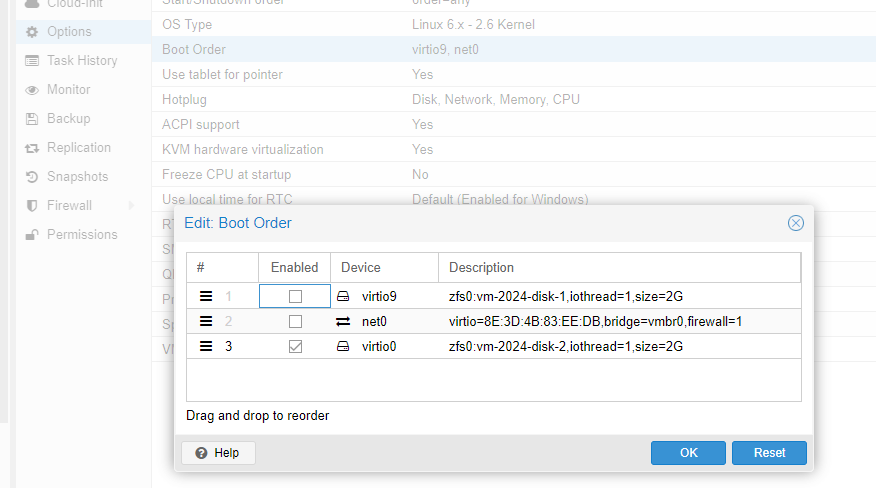876x488 pixels.
Task: Click the net0 network arrows icon
Action: click(343, 321)
